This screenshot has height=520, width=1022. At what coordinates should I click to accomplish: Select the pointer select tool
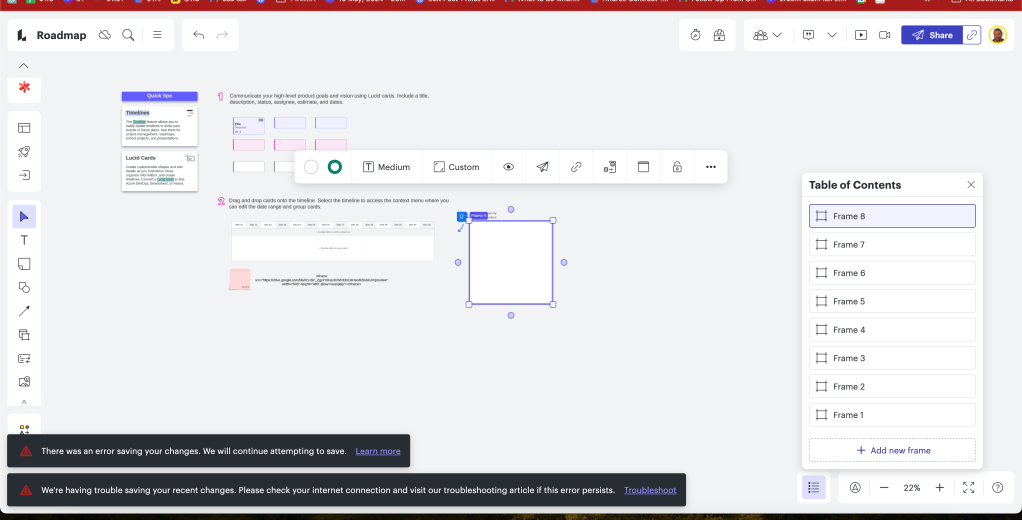[x=24, y=216]
